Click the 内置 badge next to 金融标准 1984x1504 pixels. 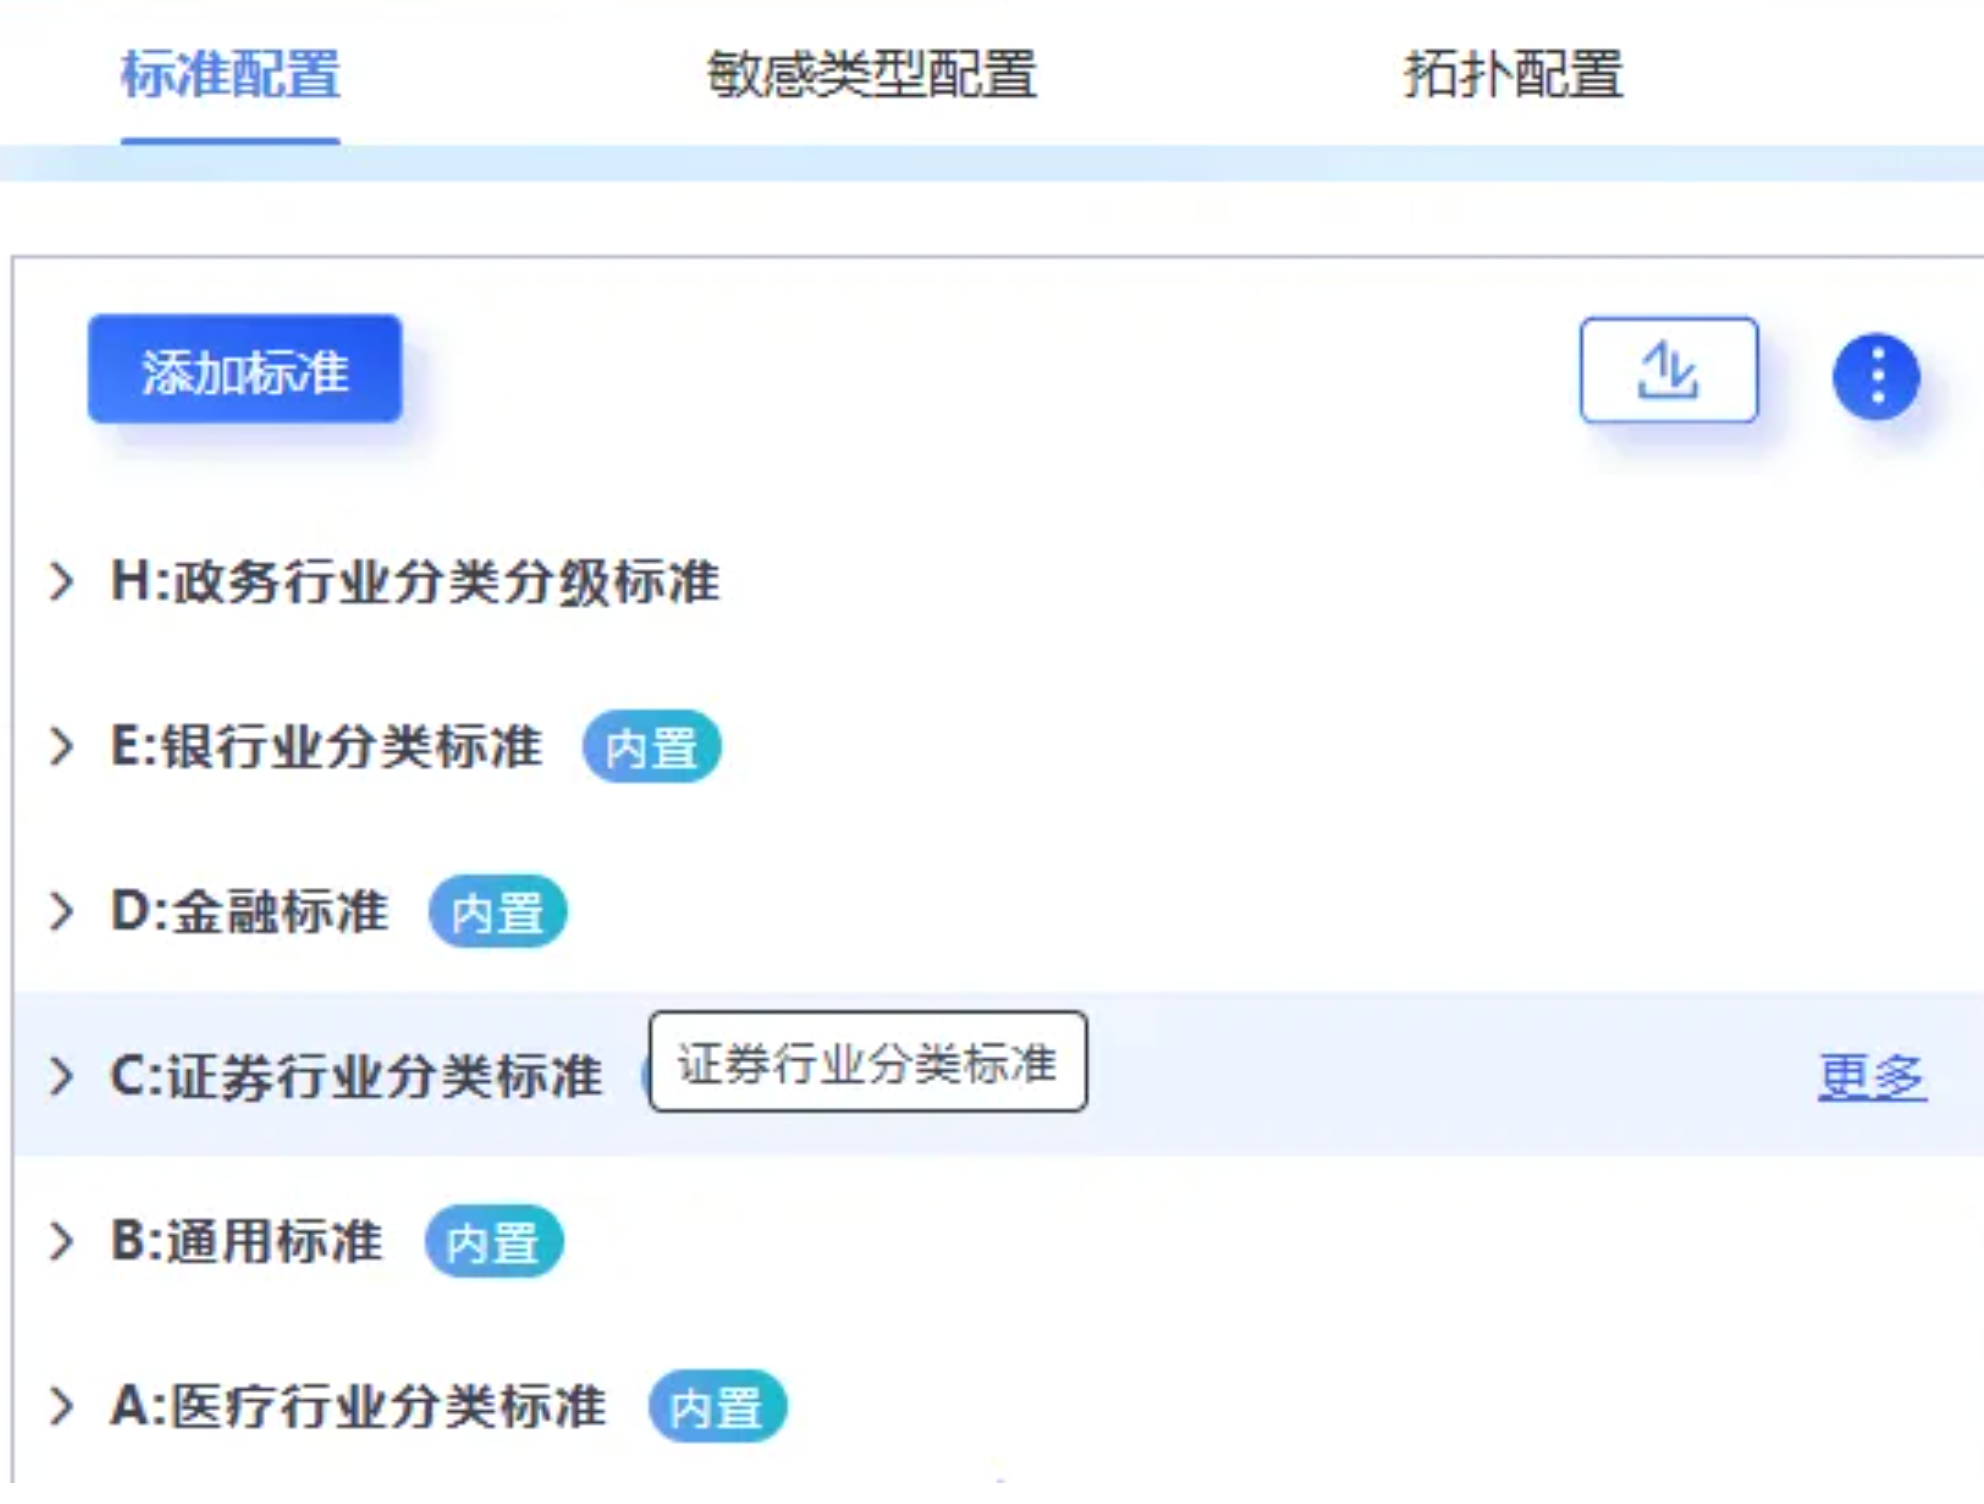(x=497, y=912)
